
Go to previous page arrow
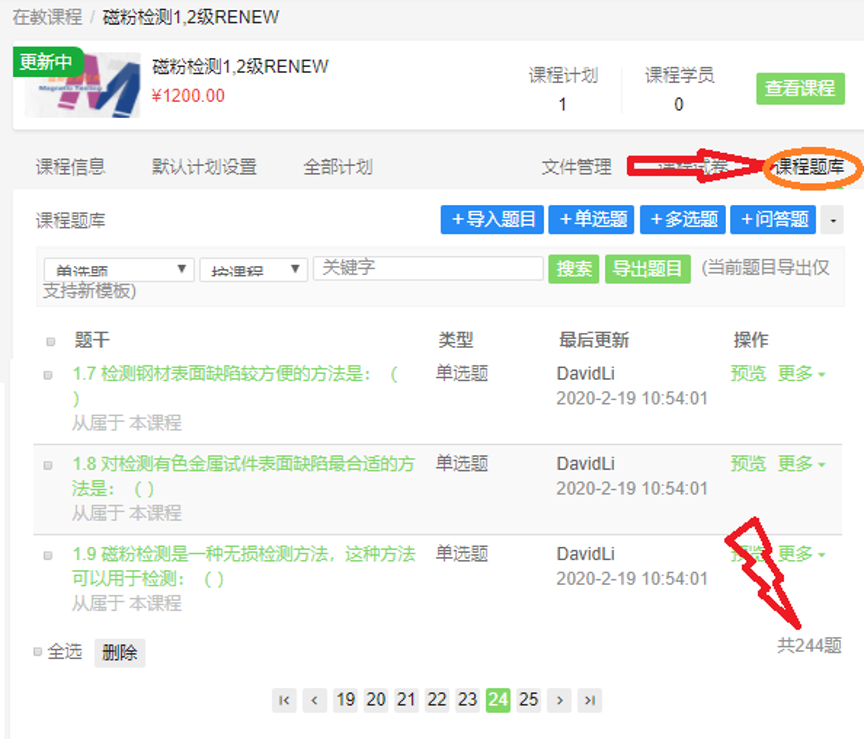(315, 700)
